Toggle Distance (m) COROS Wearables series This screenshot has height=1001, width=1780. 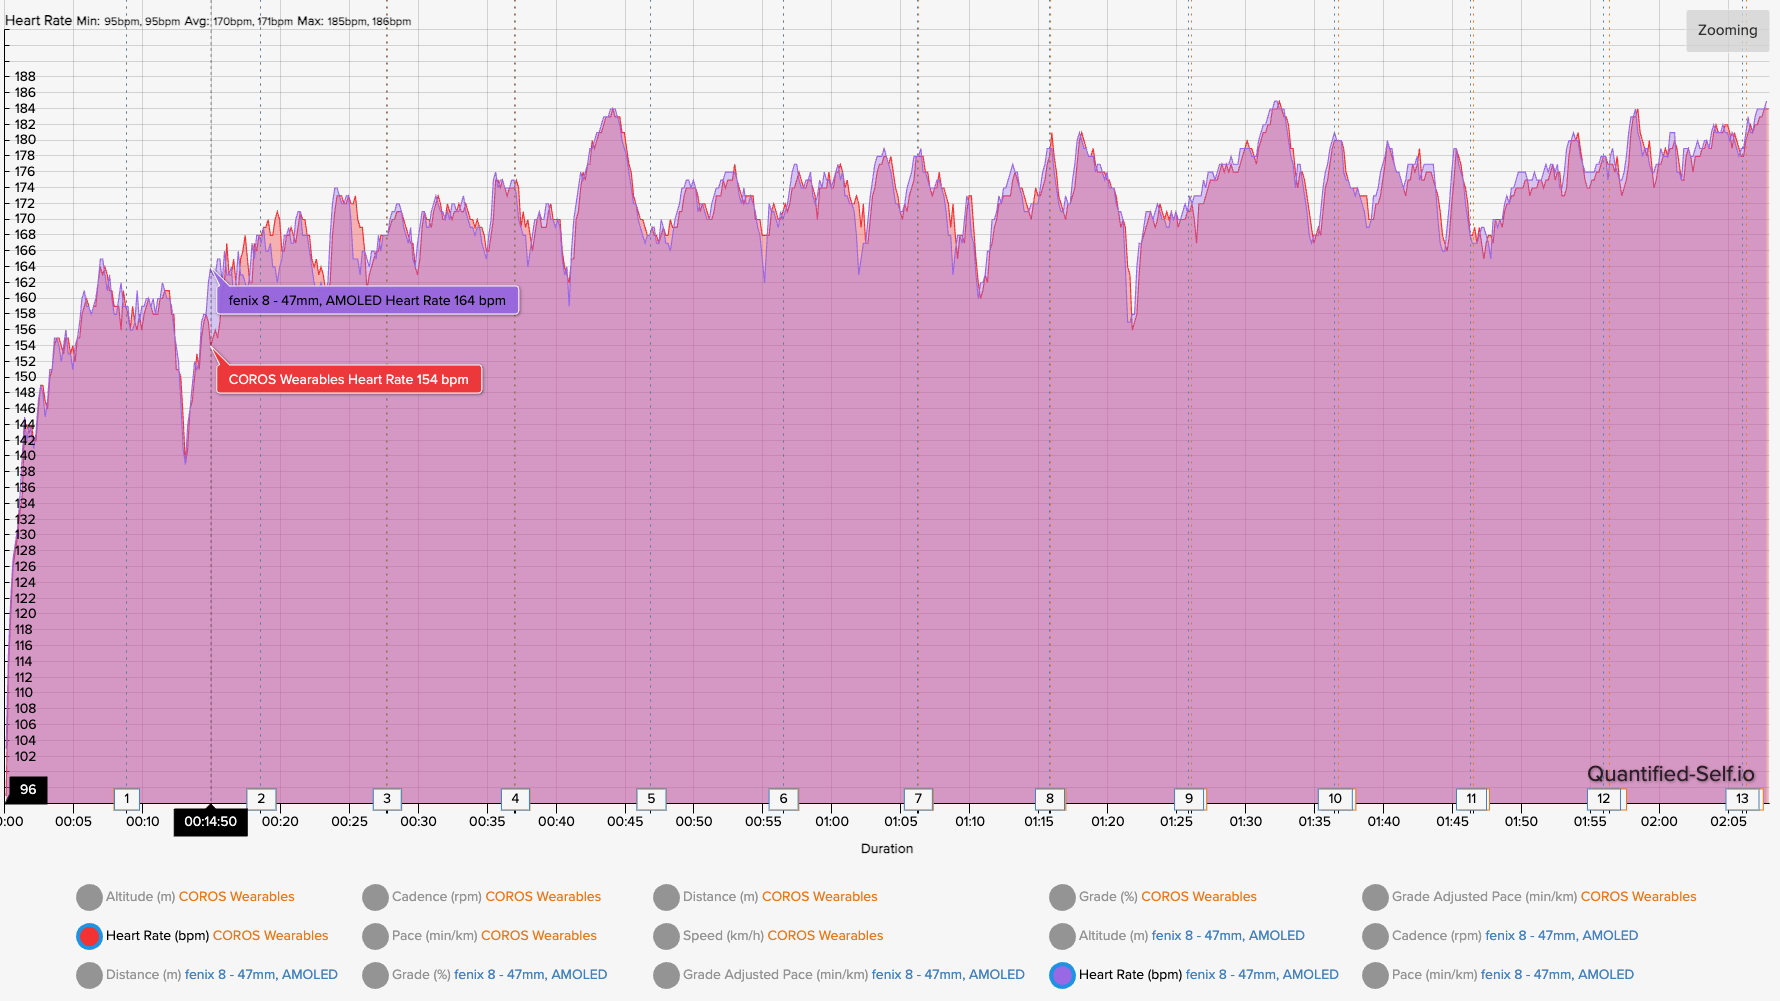tap(765, 897)
